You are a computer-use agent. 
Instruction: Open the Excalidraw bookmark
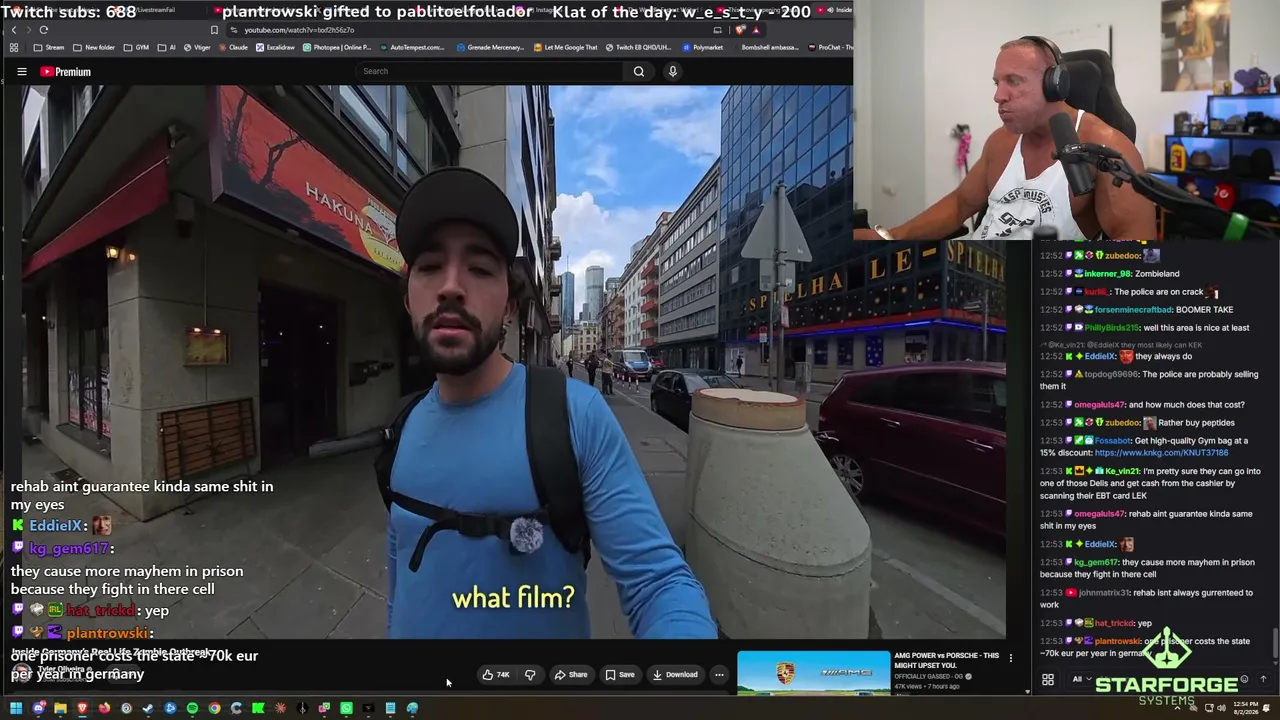[x=275, y=47]
